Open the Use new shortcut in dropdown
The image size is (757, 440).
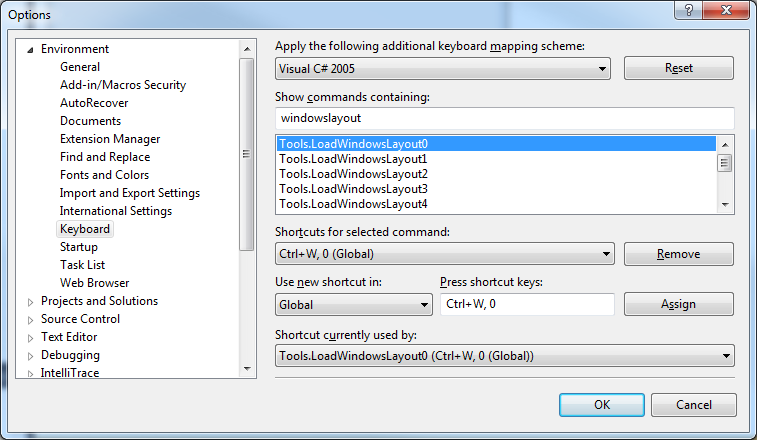[424, 305]
